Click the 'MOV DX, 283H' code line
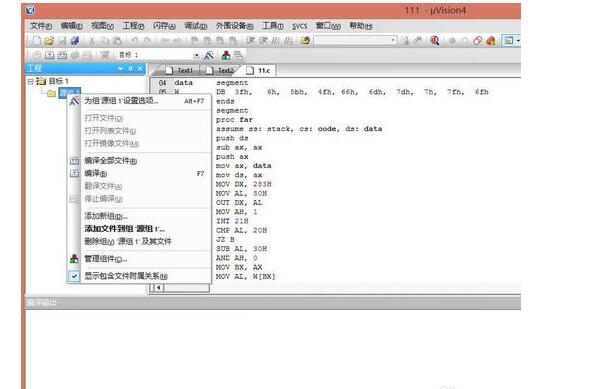The height and width of the screenshot is (389, 613). pyautogui.click(x=244, y=184)
